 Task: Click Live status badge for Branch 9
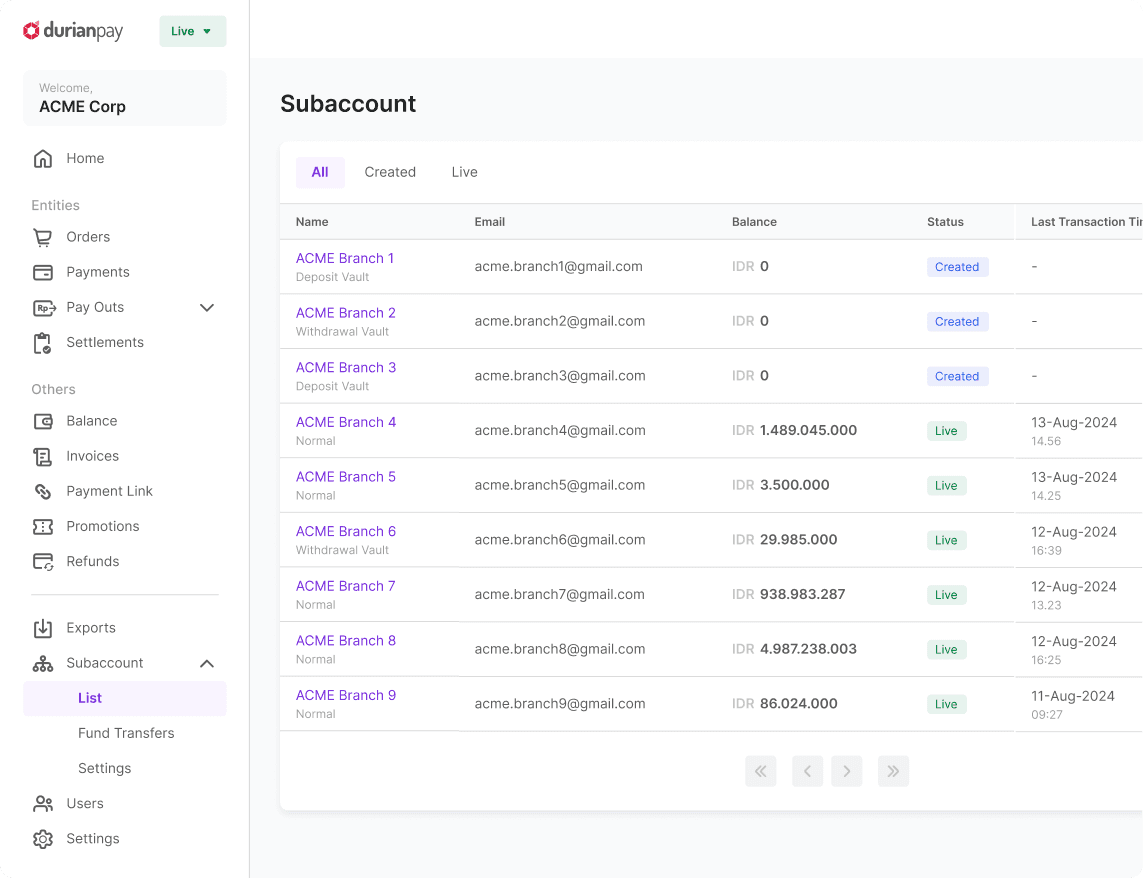pyautogui.click(x=946, y=704)
